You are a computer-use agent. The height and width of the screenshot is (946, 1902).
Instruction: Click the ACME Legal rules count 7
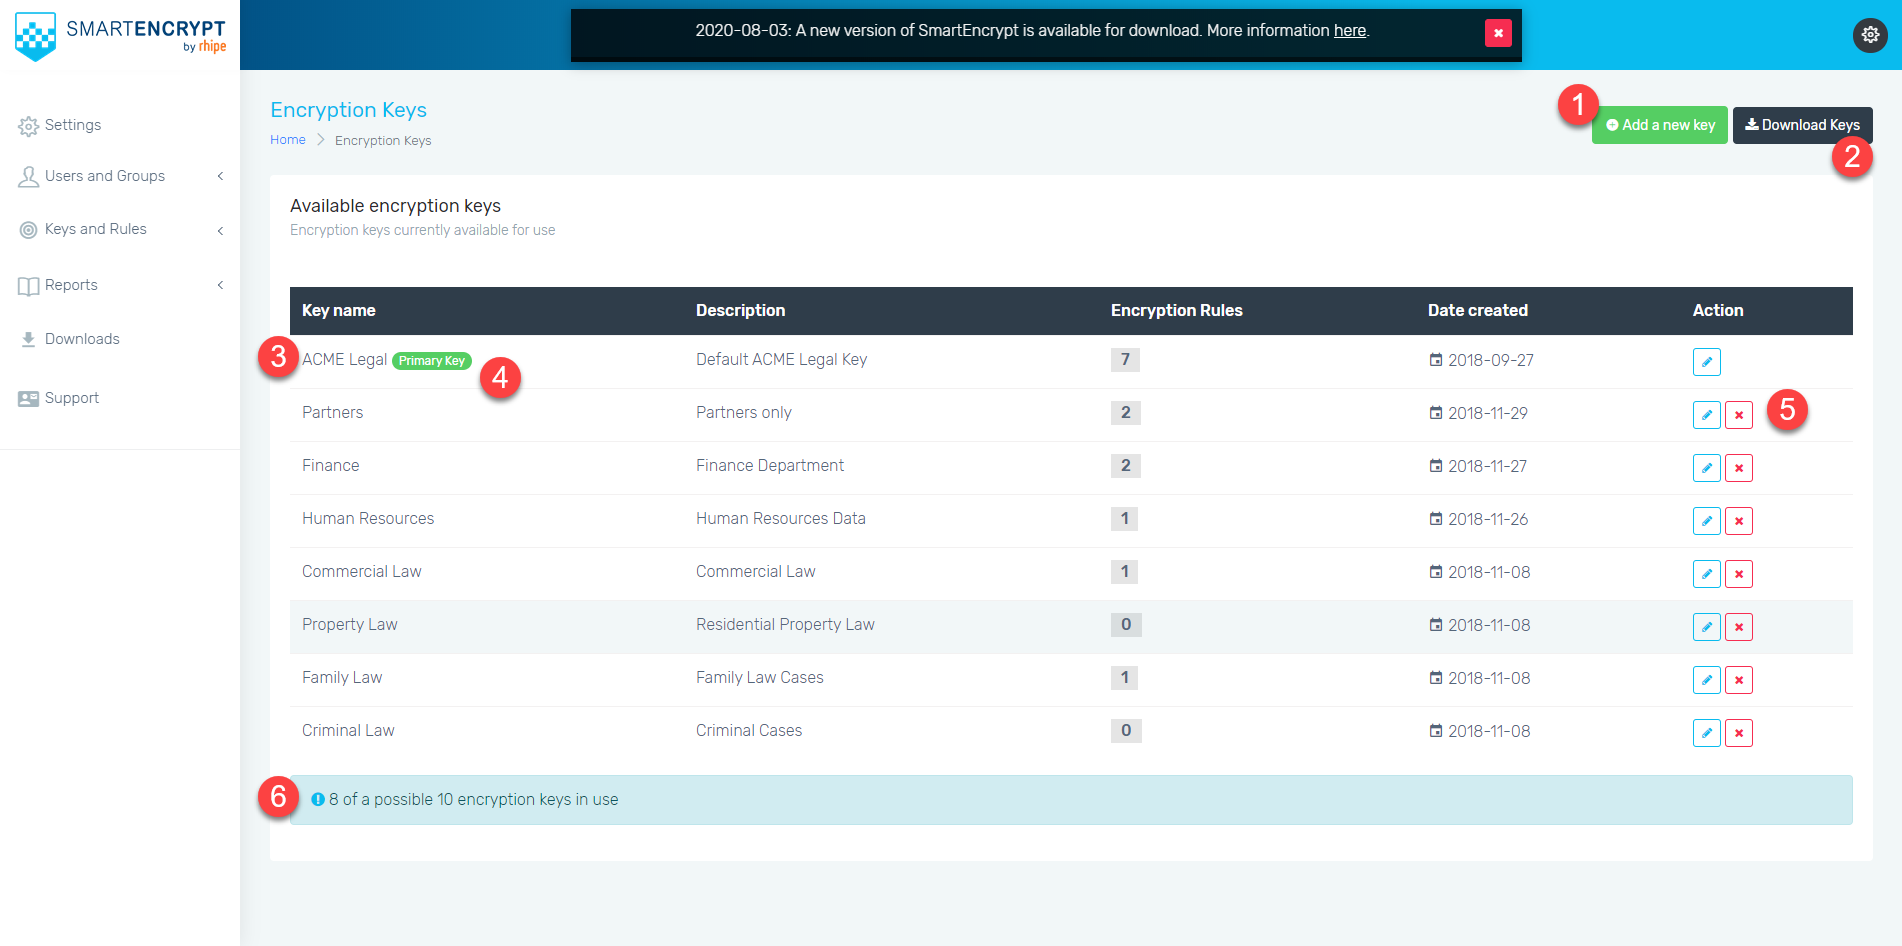1125,360
